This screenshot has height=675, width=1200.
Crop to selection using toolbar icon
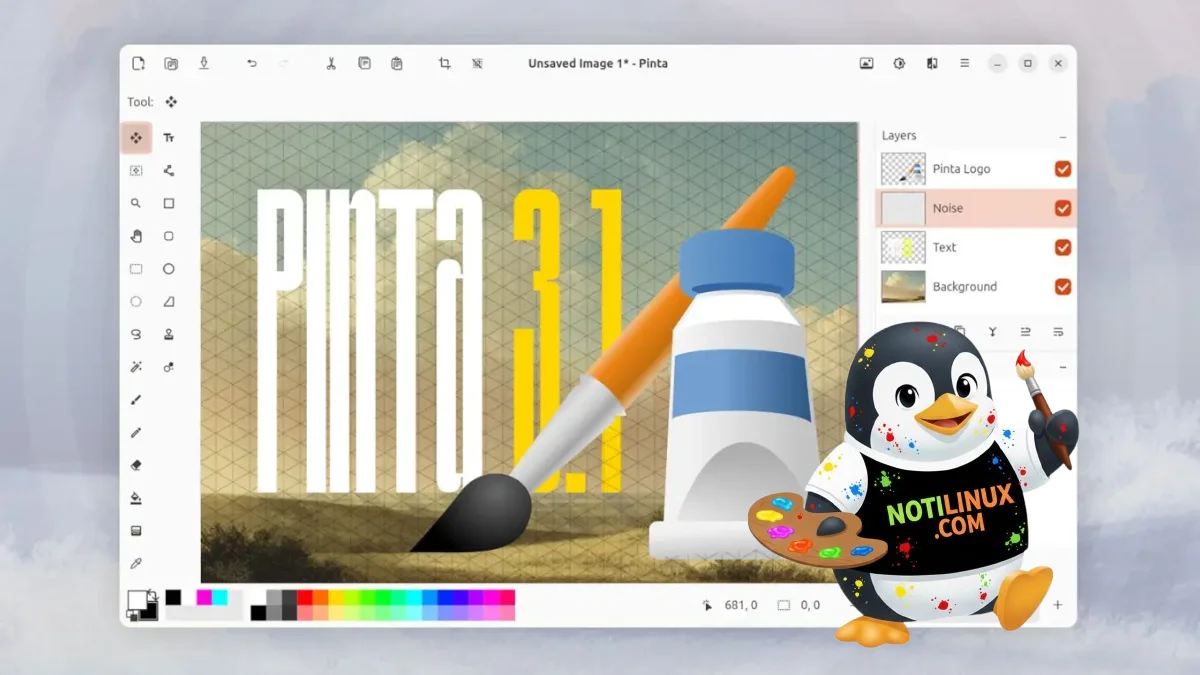pyautogui.click(x=445, y=63)
